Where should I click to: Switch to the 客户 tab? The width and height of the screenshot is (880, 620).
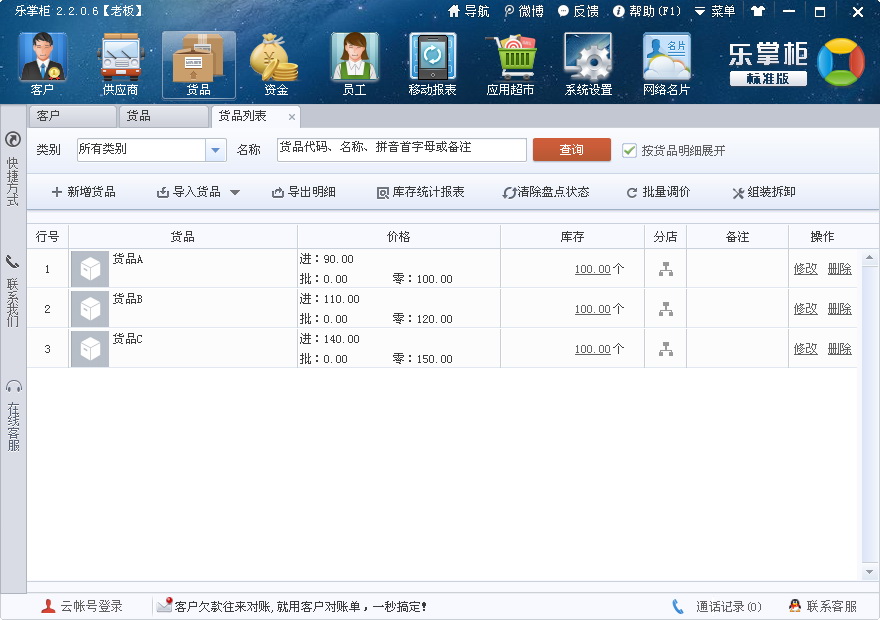tap(72, 116)
